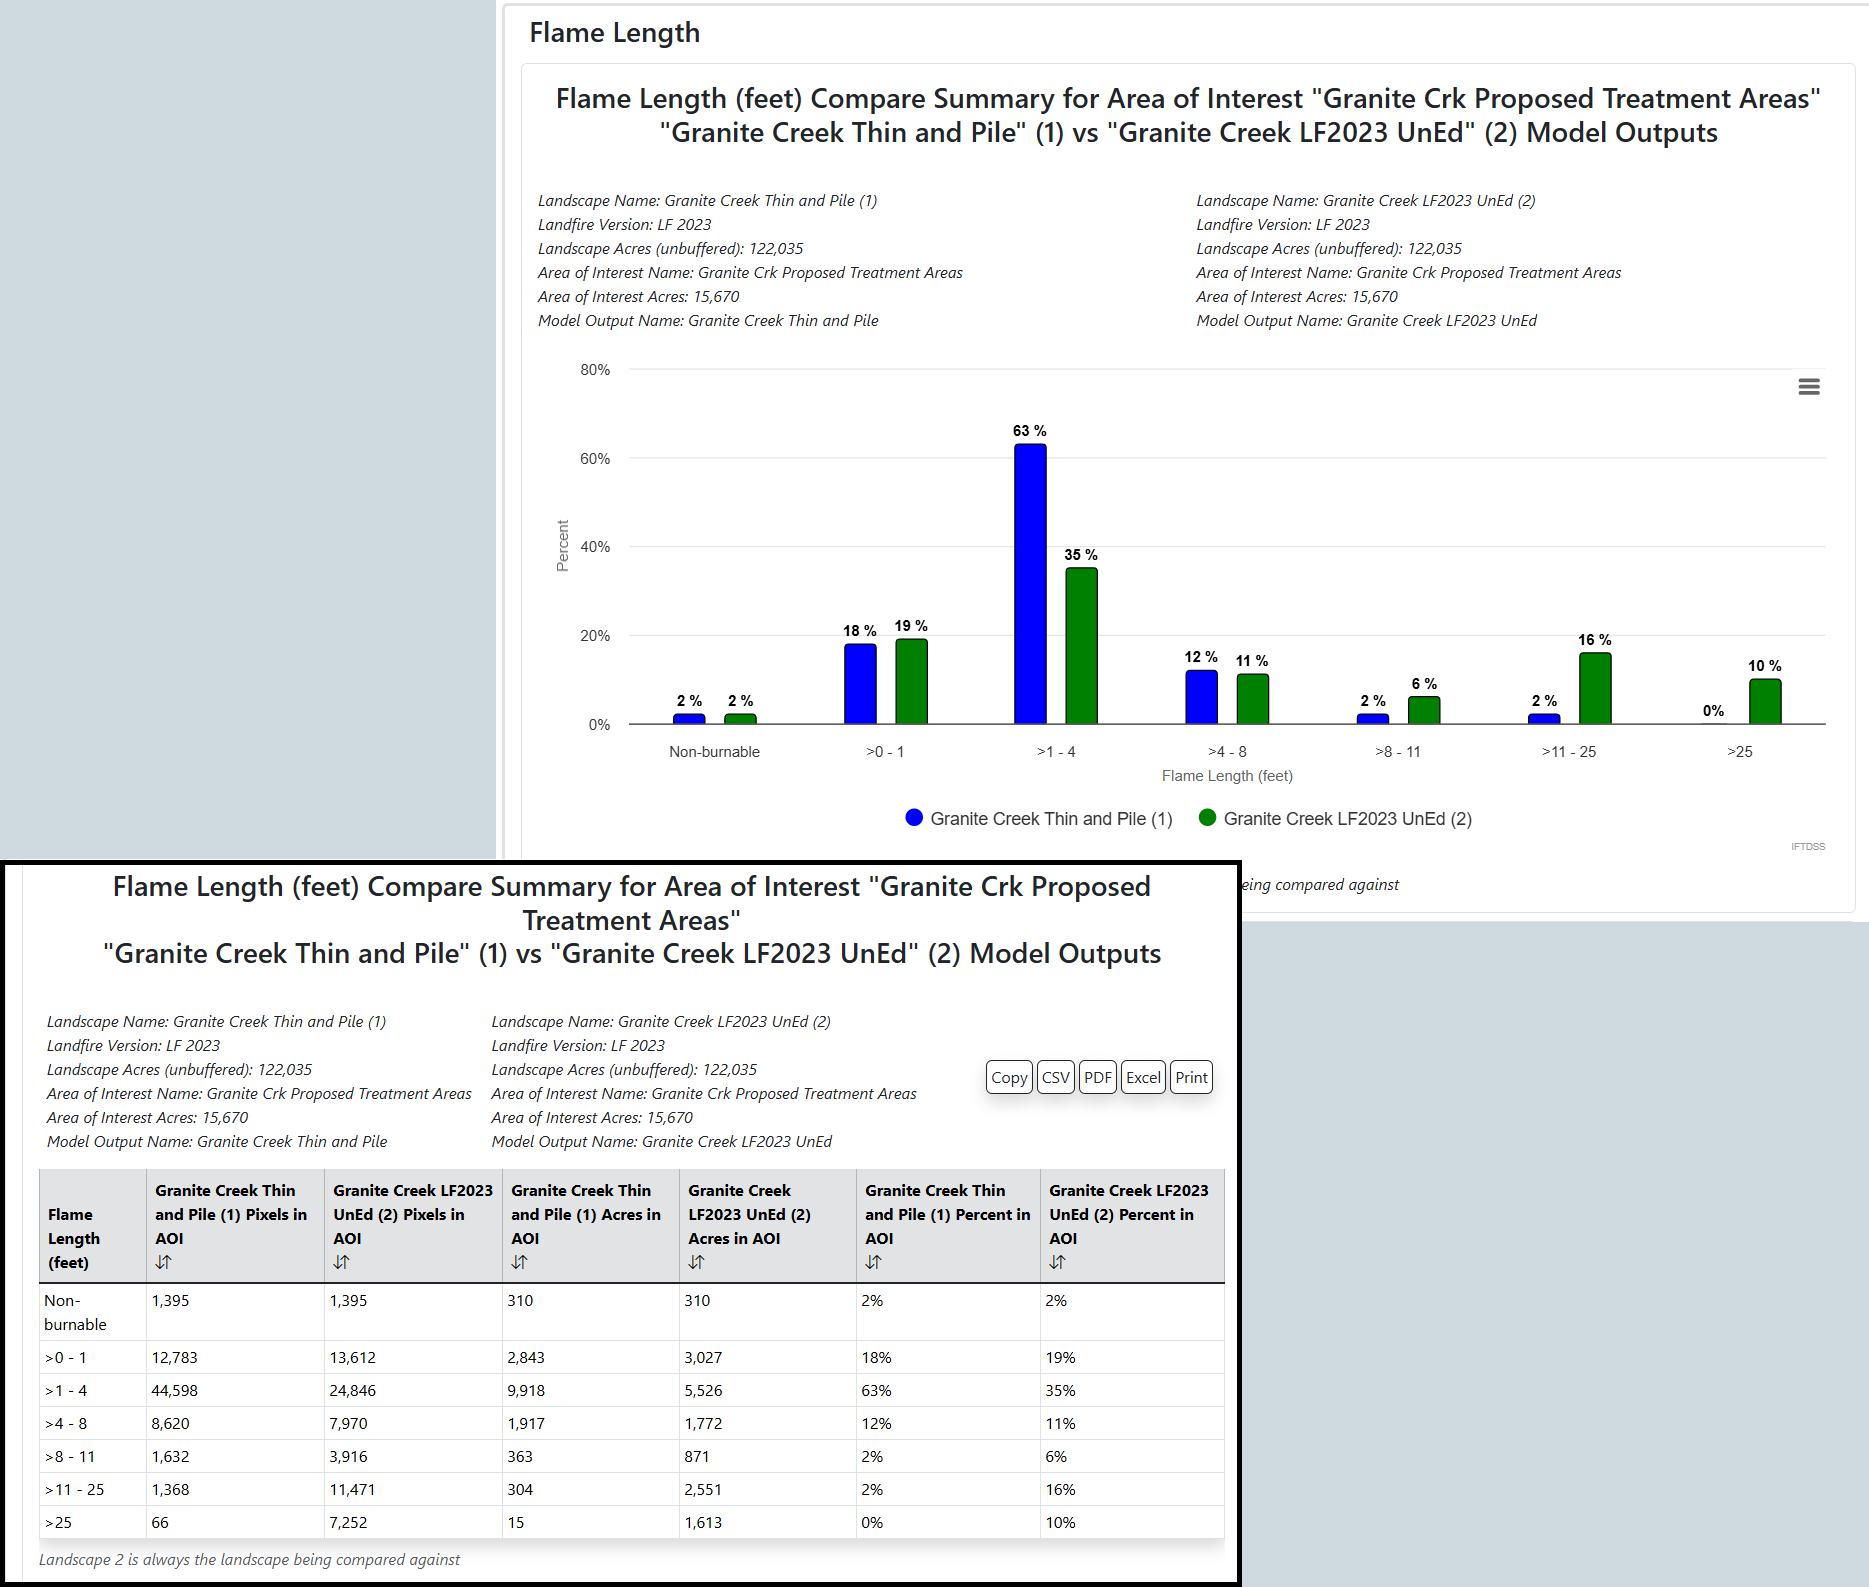Image resolution: width=1869 pixels, height=1587 pixels.
Task: Click the green 16% bar for >11 - 25
Action: (x=1595, y=688)
